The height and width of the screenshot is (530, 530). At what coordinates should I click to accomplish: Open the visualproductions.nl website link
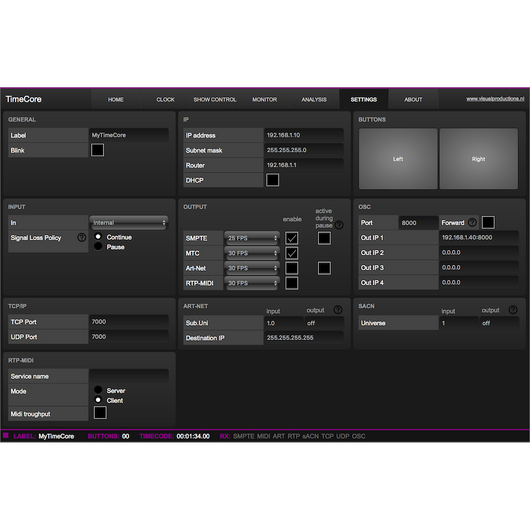click(495, 99)
